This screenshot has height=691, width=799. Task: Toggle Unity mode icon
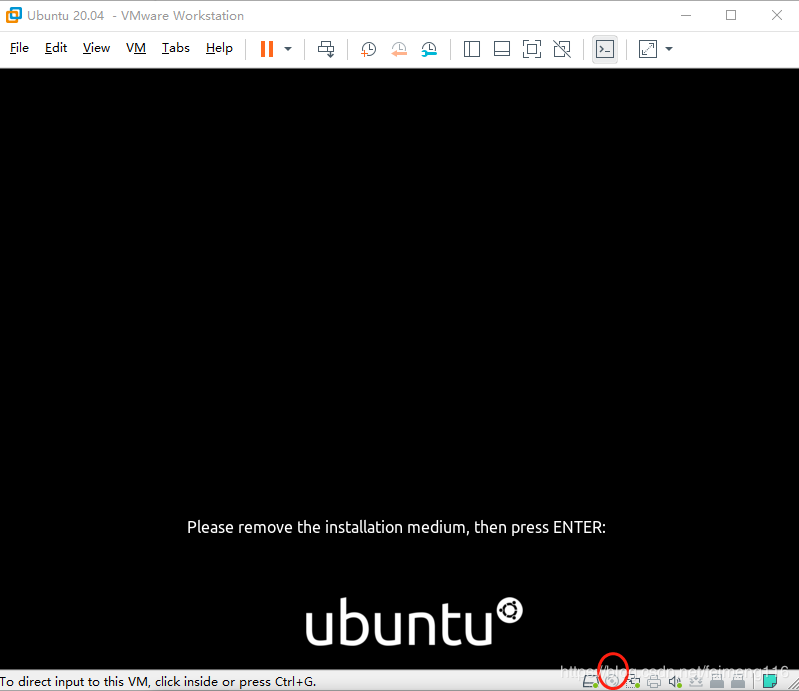pos(562,49)
